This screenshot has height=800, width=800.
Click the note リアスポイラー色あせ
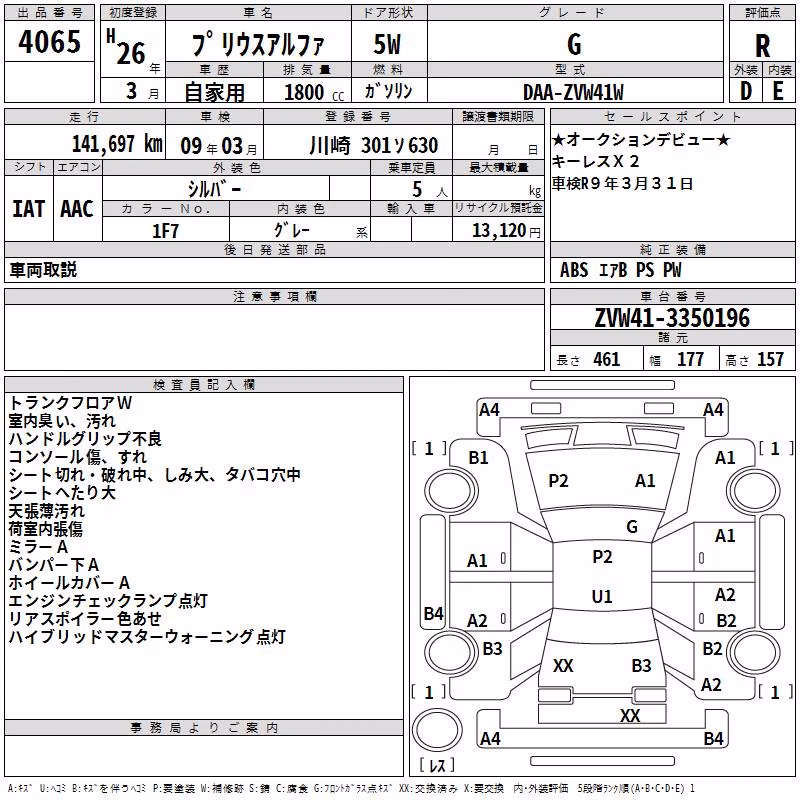pos(85,618)
